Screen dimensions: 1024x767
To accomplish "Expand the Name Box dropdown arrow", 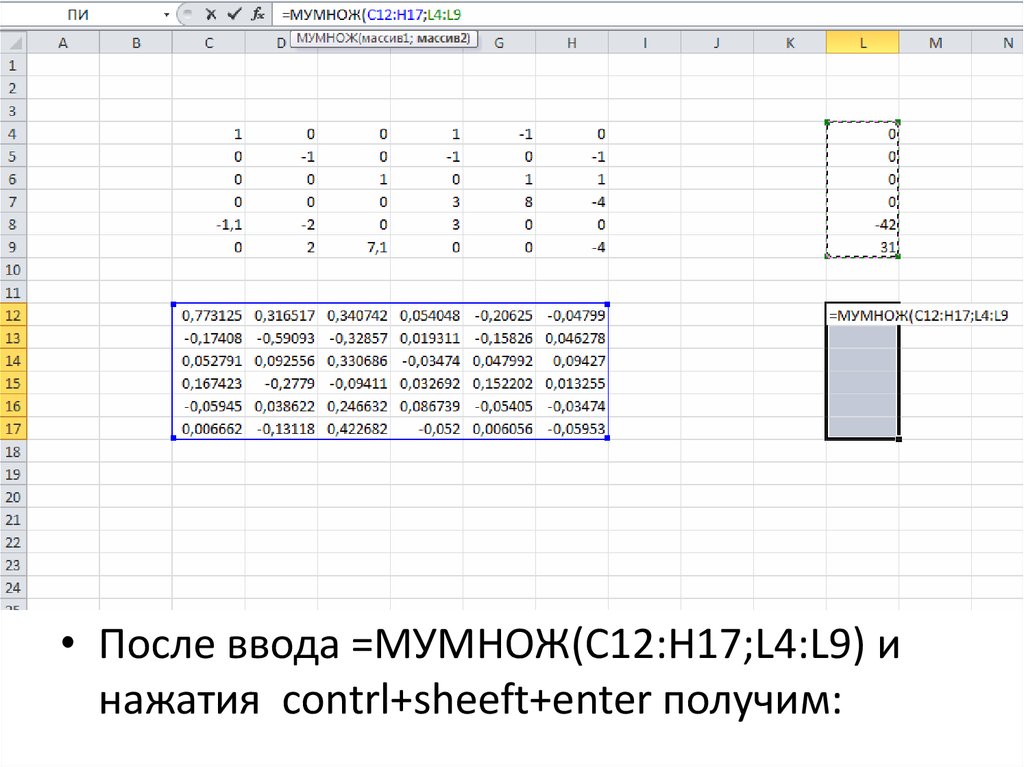I will coord(166,15).
